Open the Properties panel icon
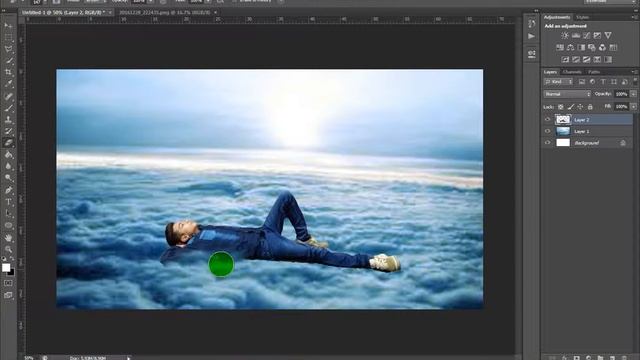Viewport: 640px width, 360px height. [531, 54]
